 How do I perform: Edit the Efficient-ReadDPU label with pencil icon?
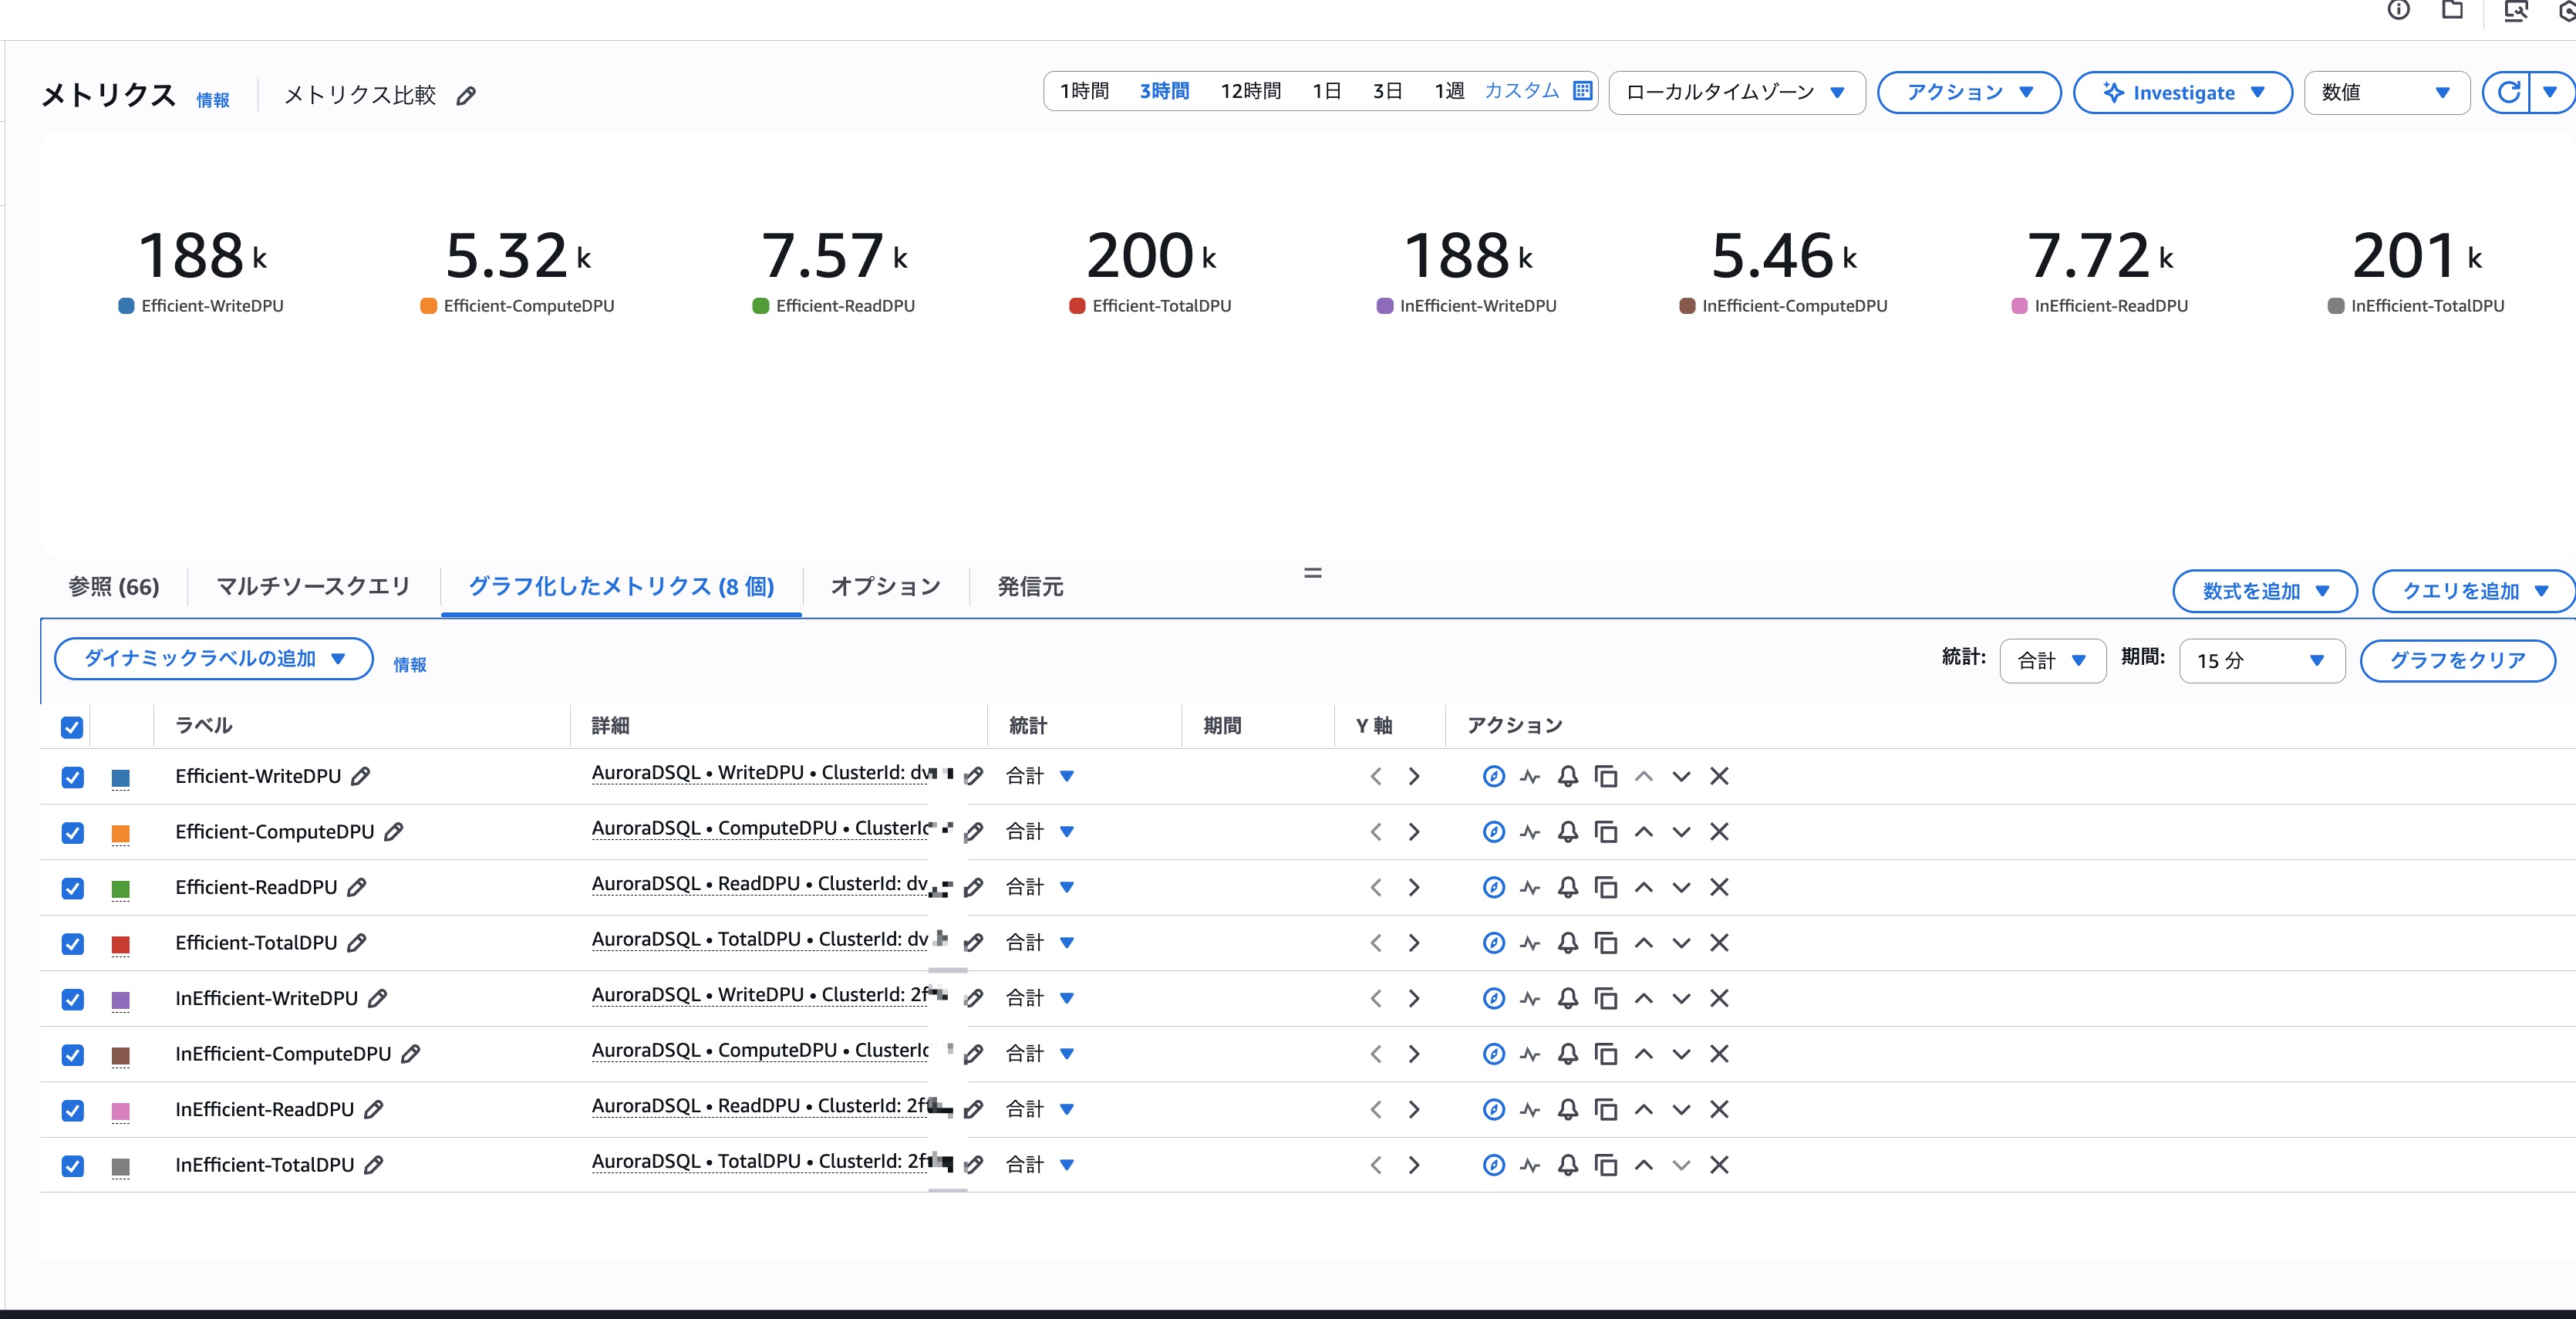(x=357, y=887)
